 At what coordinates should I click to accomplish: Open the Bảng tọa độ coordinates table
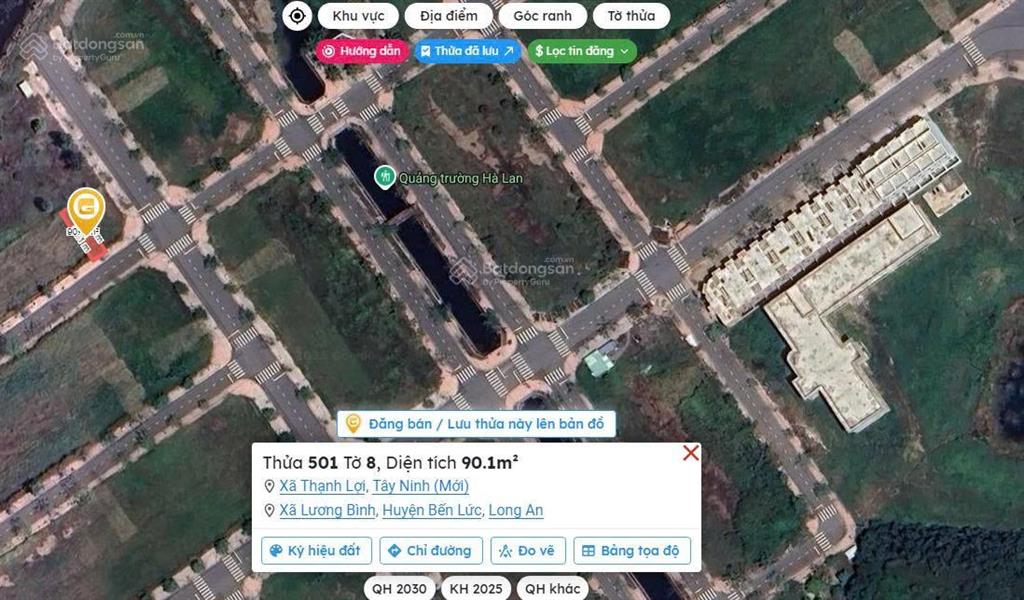(x=631, y=551)
